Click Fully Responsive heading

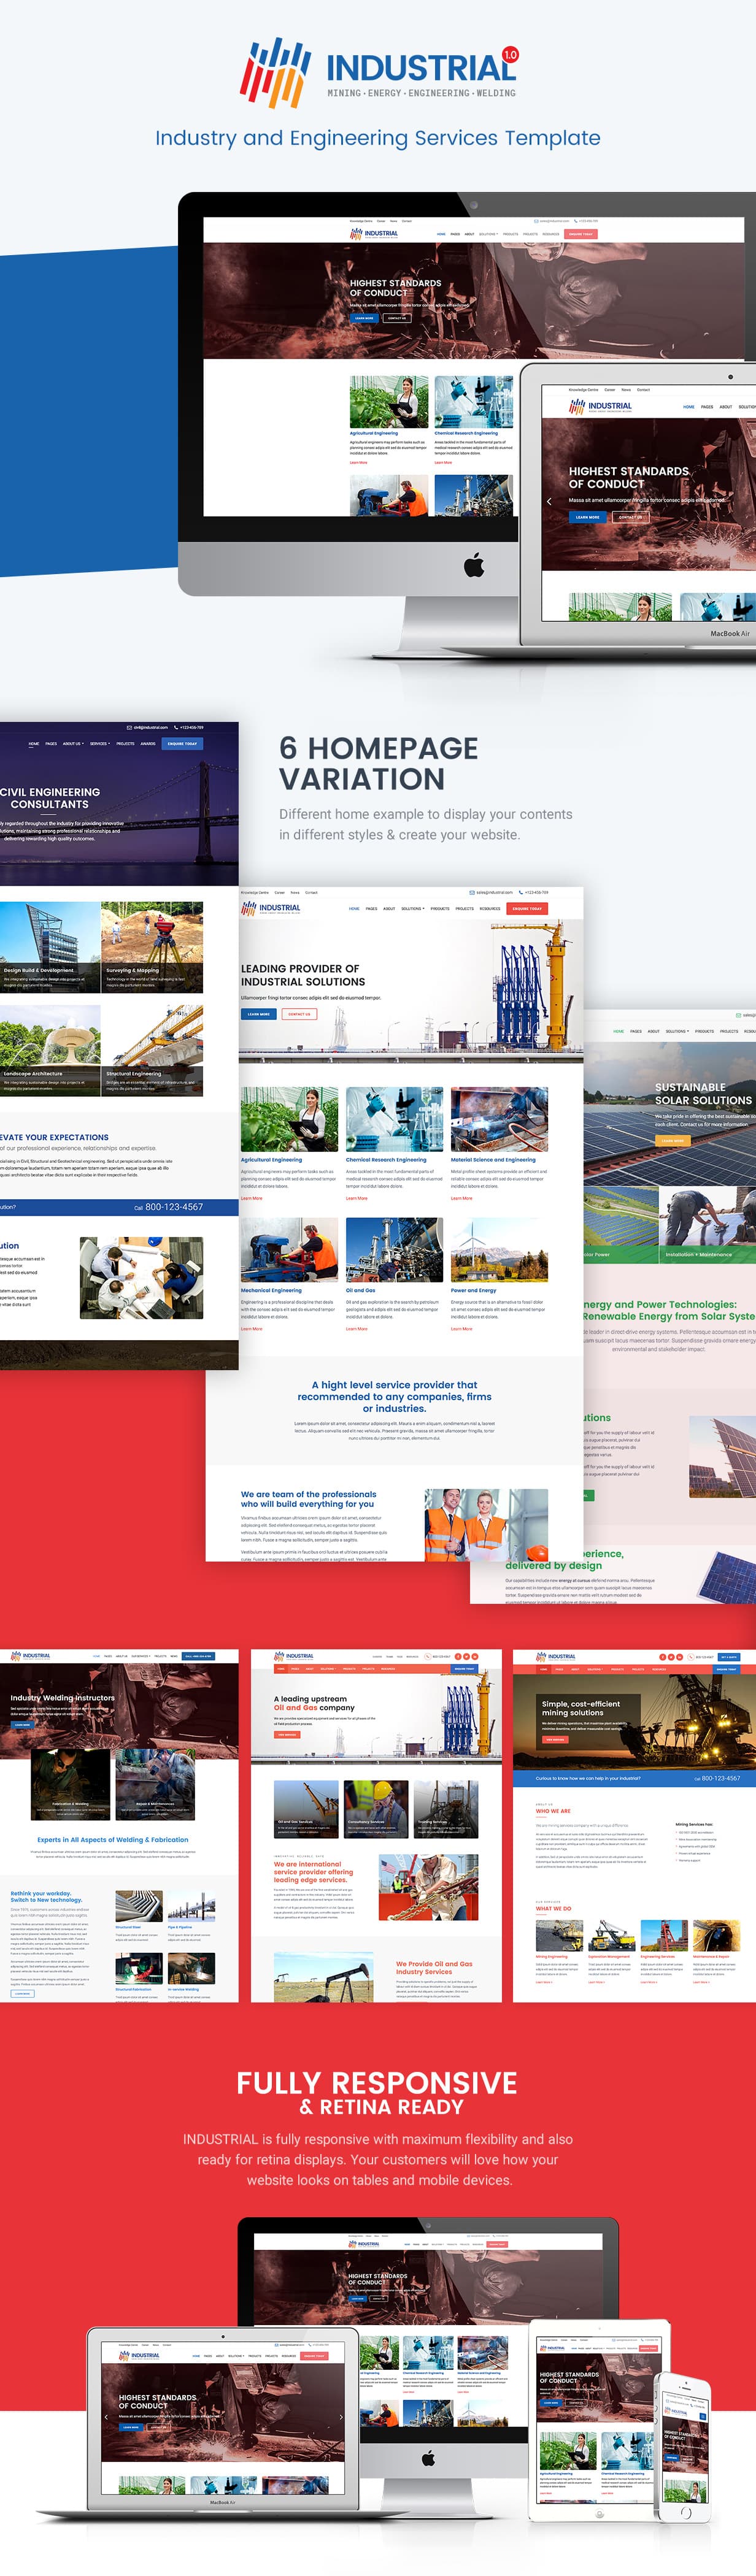[377, 2083]
